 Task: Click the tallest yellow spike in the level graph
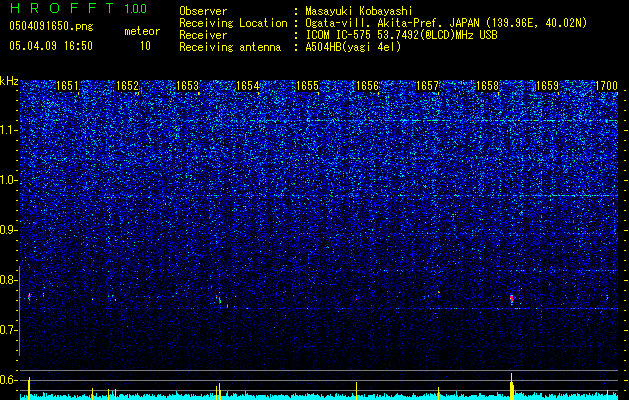tap(511, 386)
